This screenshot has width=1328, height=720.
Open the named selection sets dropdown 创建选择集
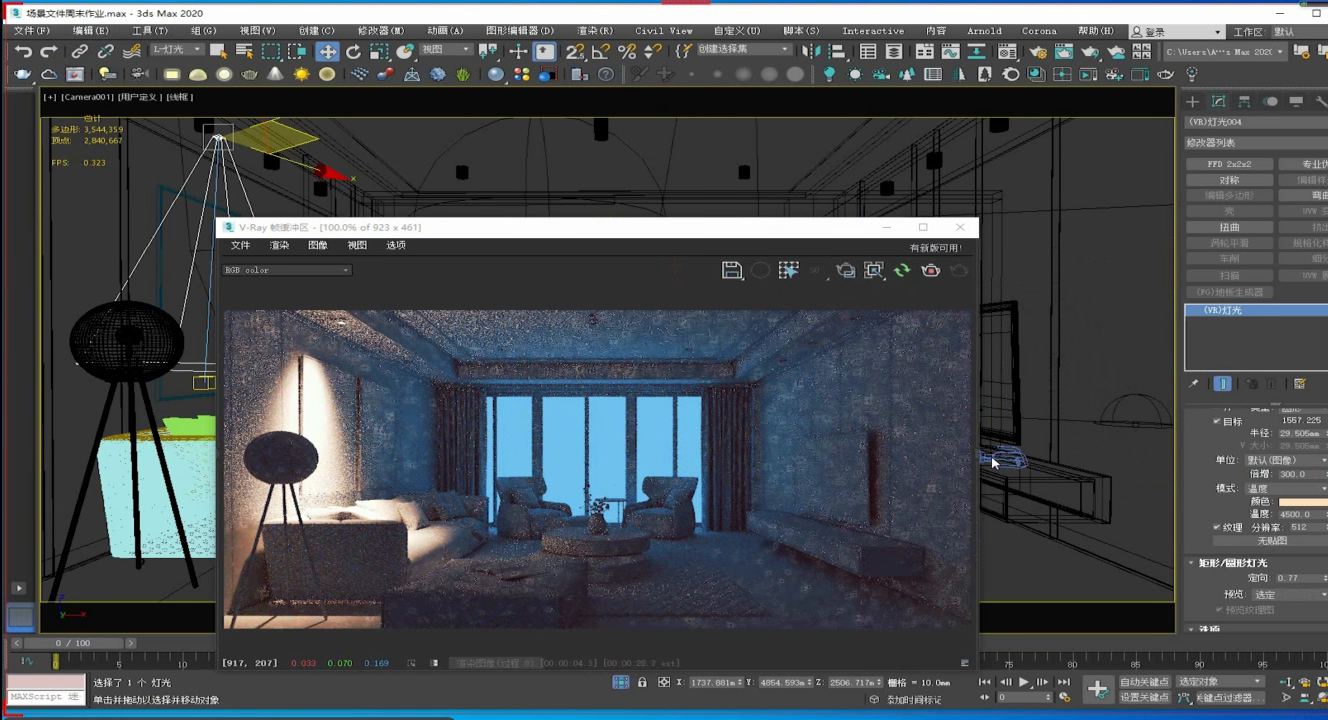tap(742, 49)
